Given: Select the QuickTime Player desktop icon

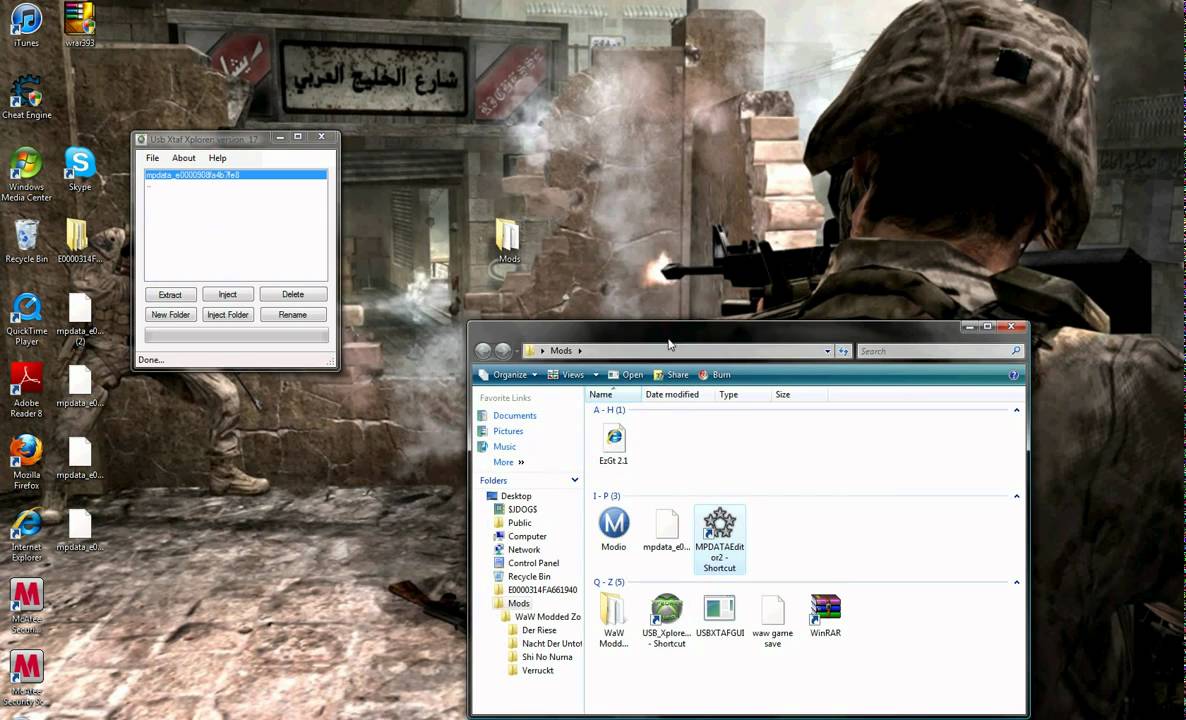Looking at the screenshot, I should pos(26,318).
